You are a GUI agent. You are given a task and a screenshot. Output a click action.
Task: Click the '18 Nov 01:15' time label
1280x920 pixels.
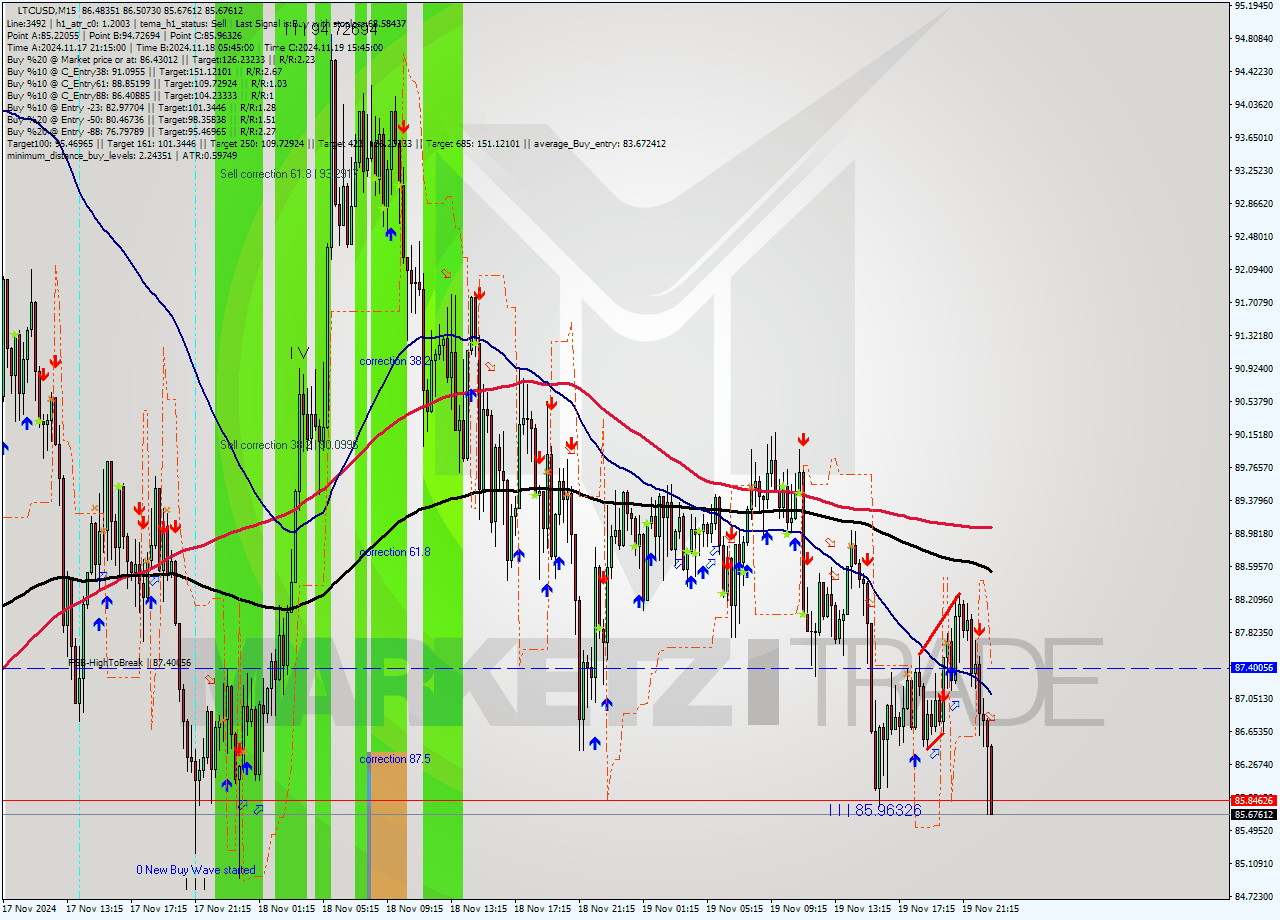287,909
